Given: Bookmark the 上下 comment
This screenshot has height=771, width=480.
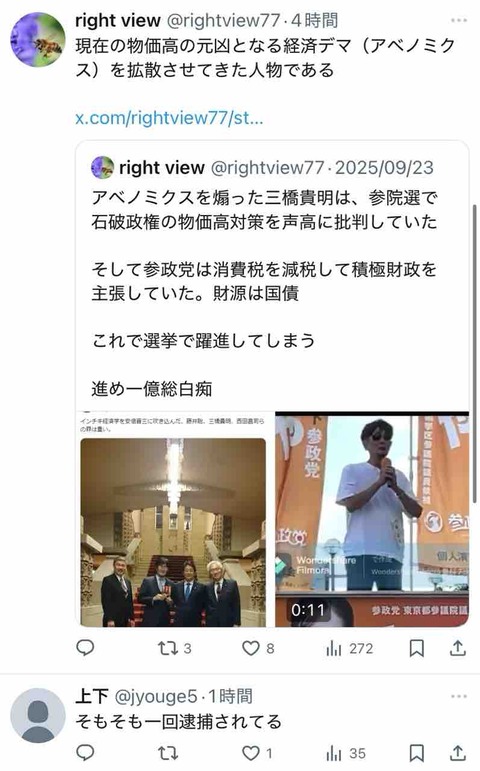Looking at the screenshot, I should point(417,753).
